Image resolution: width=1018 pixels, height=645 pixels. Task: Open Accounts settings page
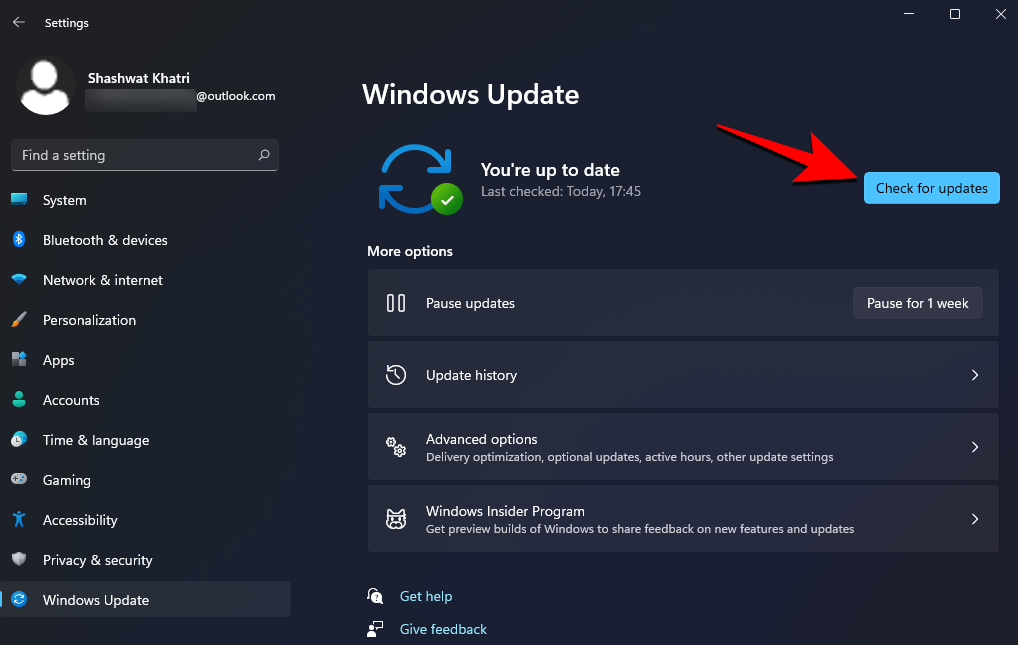(x=145, y=400)
